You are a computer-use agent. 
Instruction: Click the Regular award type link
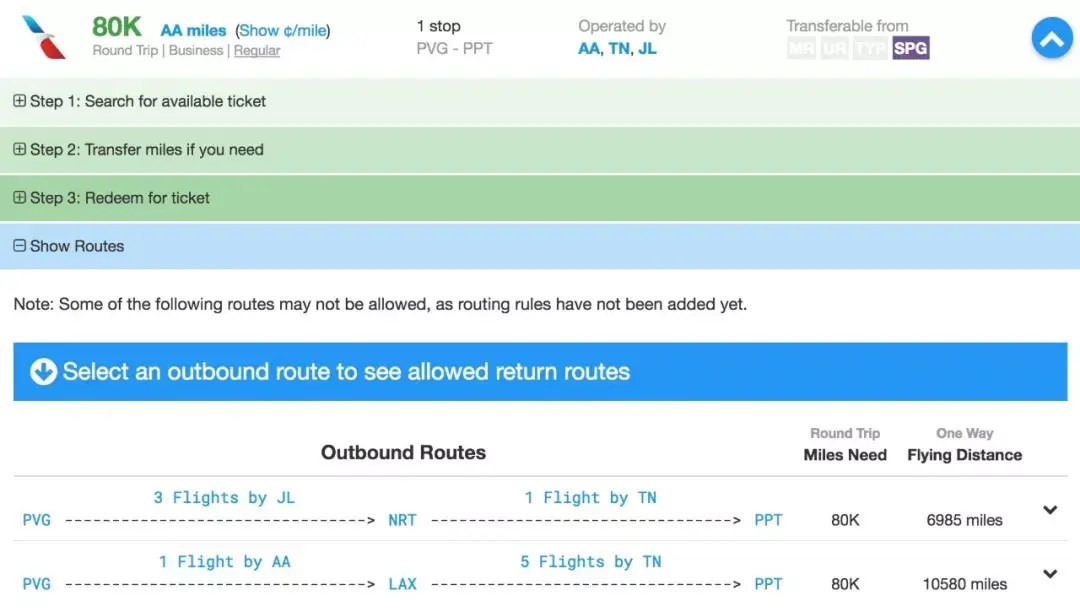click(257, 50)
